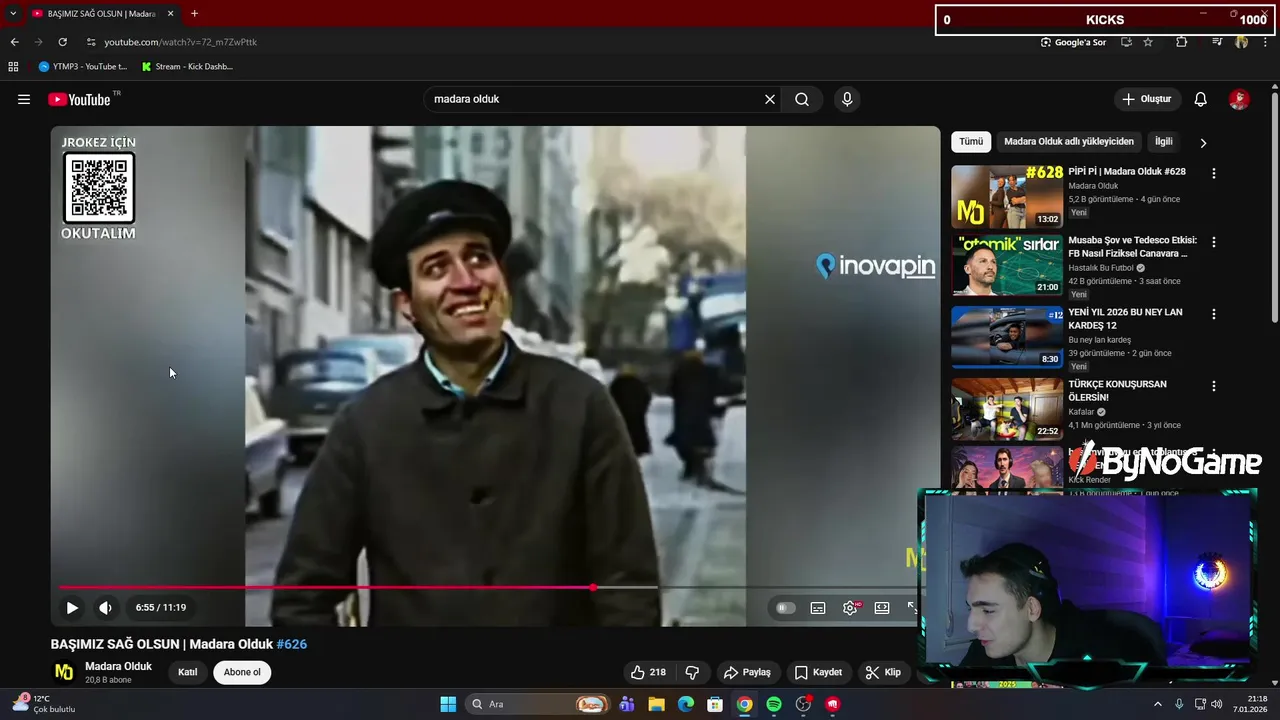Open Google'a Sor lens button

pyautogui.click(x=1073, y=42)
